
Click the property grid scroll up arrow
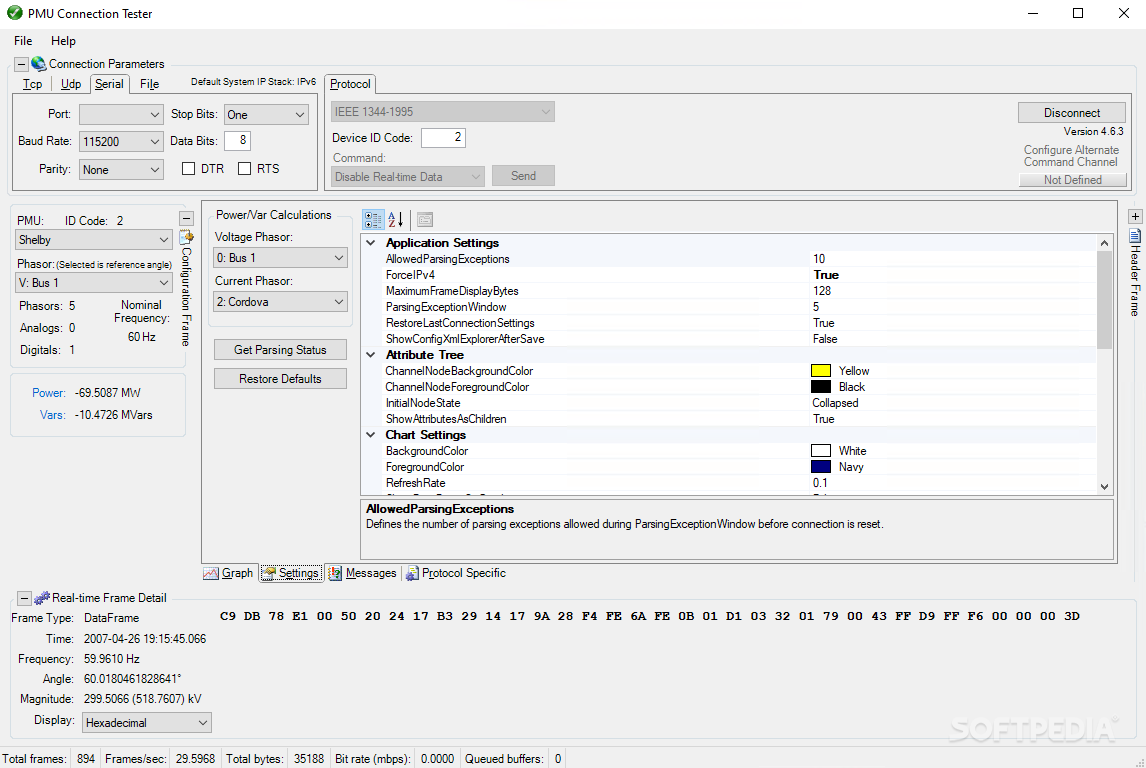1104,243
